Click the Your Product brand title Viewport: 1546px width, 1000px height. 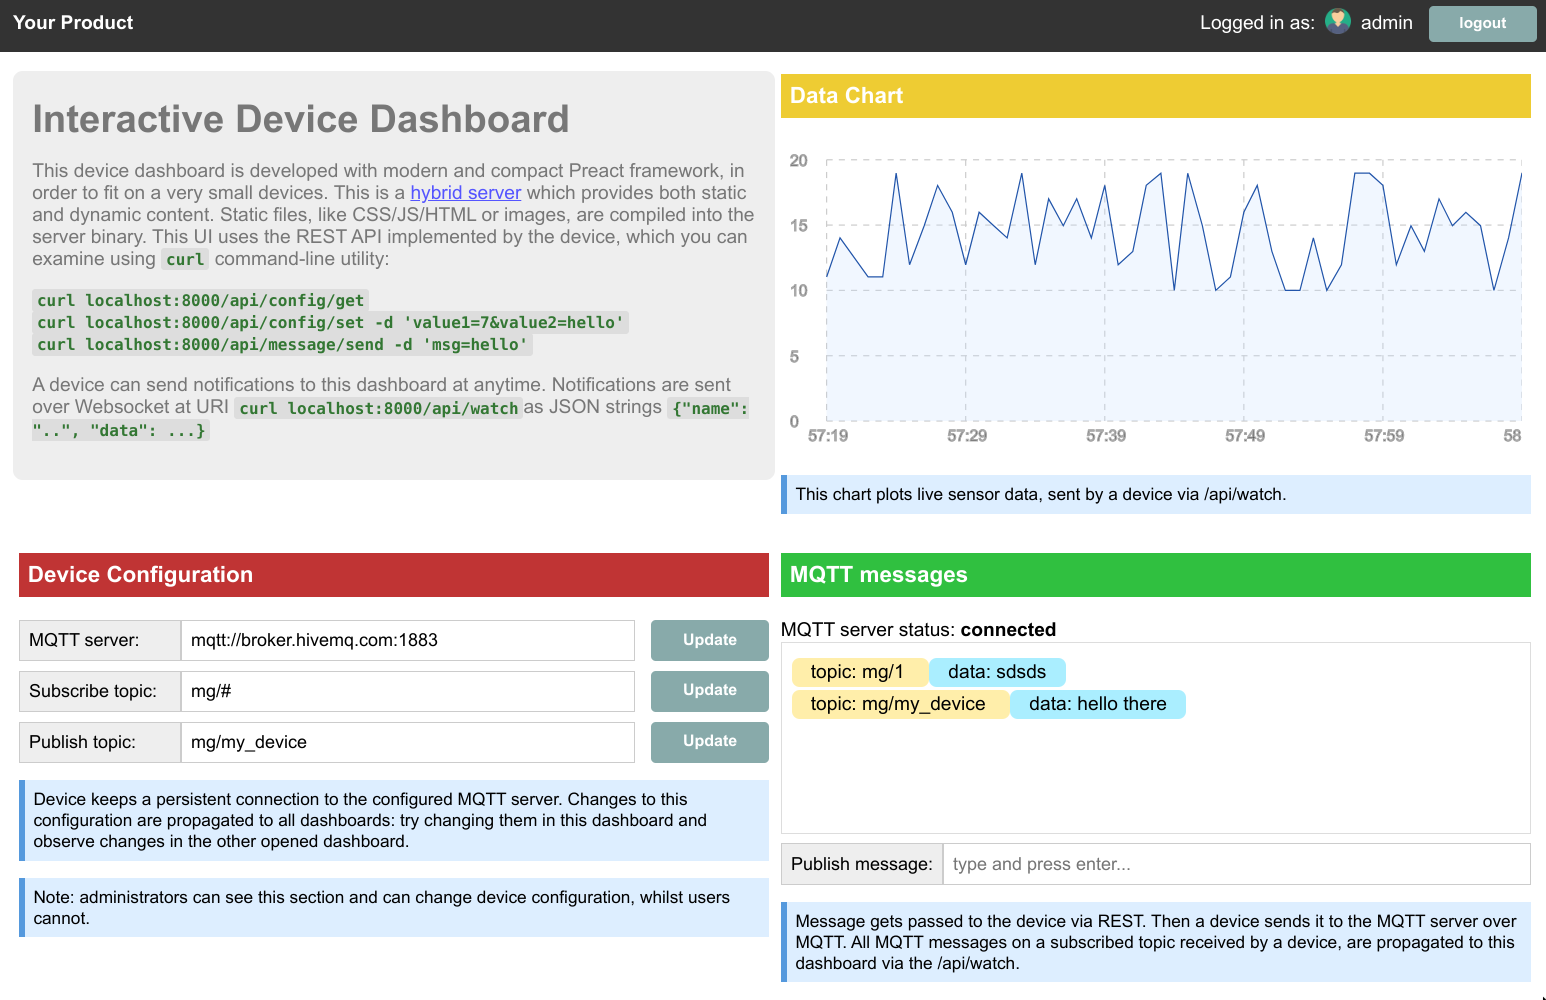[x=73, y=22]
